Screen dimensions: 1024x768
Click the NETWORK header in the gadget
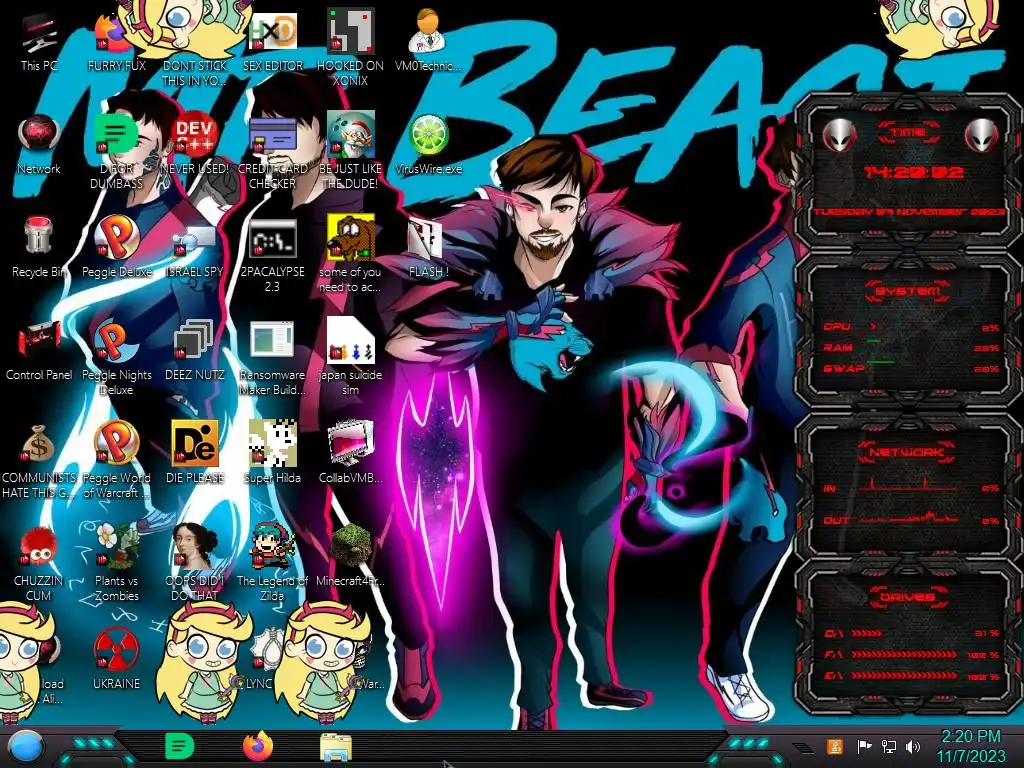(x=908, y=452)
